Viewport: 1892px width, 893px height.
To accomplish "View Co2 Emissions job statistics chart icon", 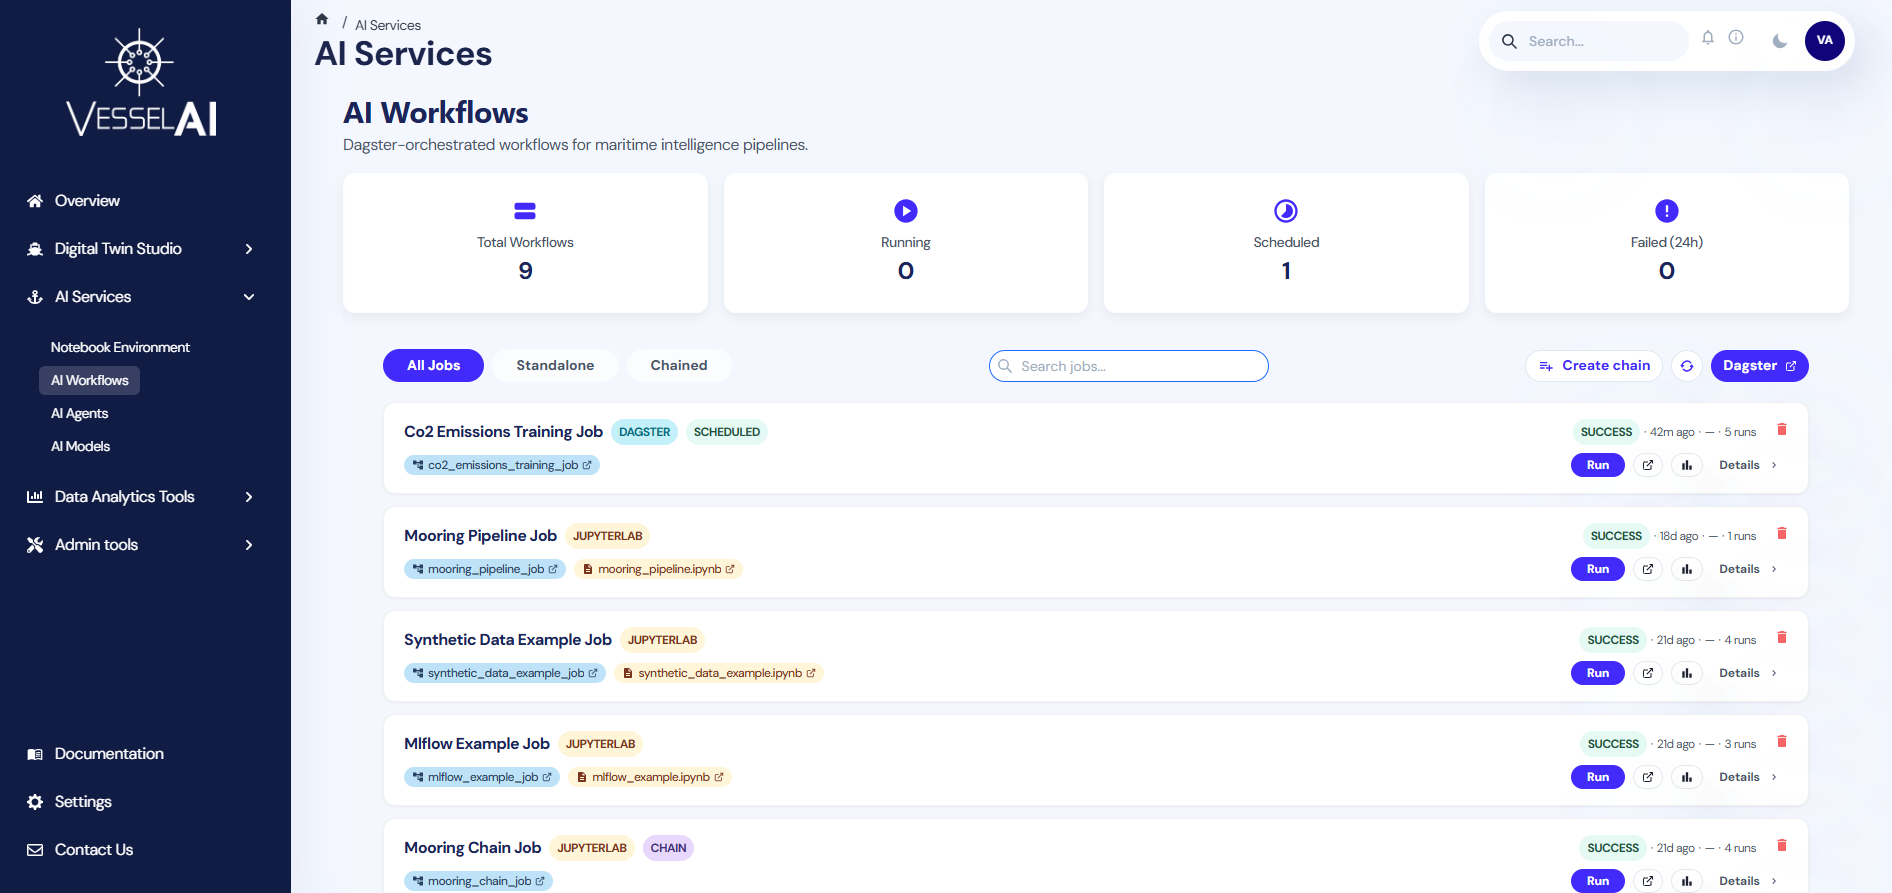I will (x=1687, y=465).
